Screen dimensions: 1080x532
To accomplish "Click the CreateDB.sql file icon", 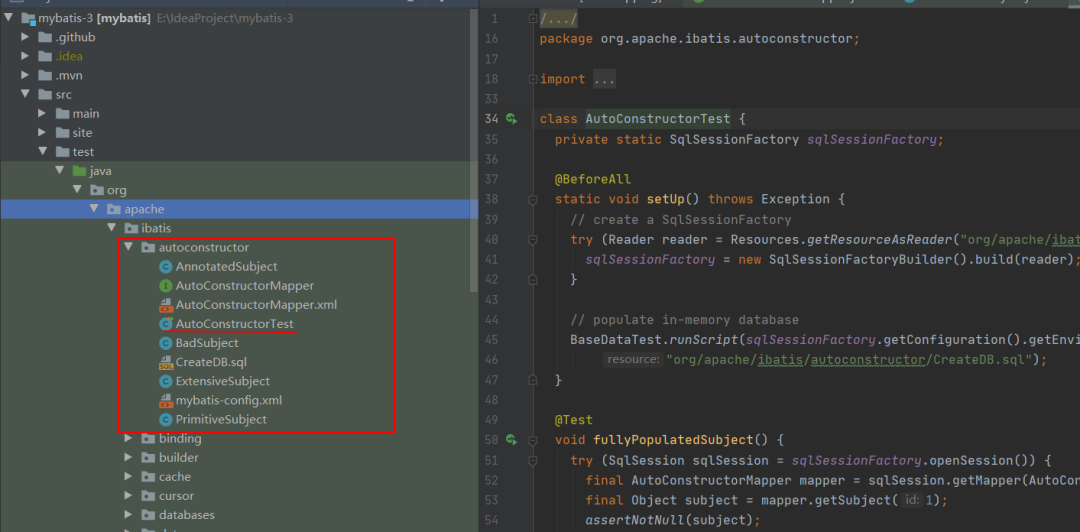I will pyautogui.click(x=165, y=362).
